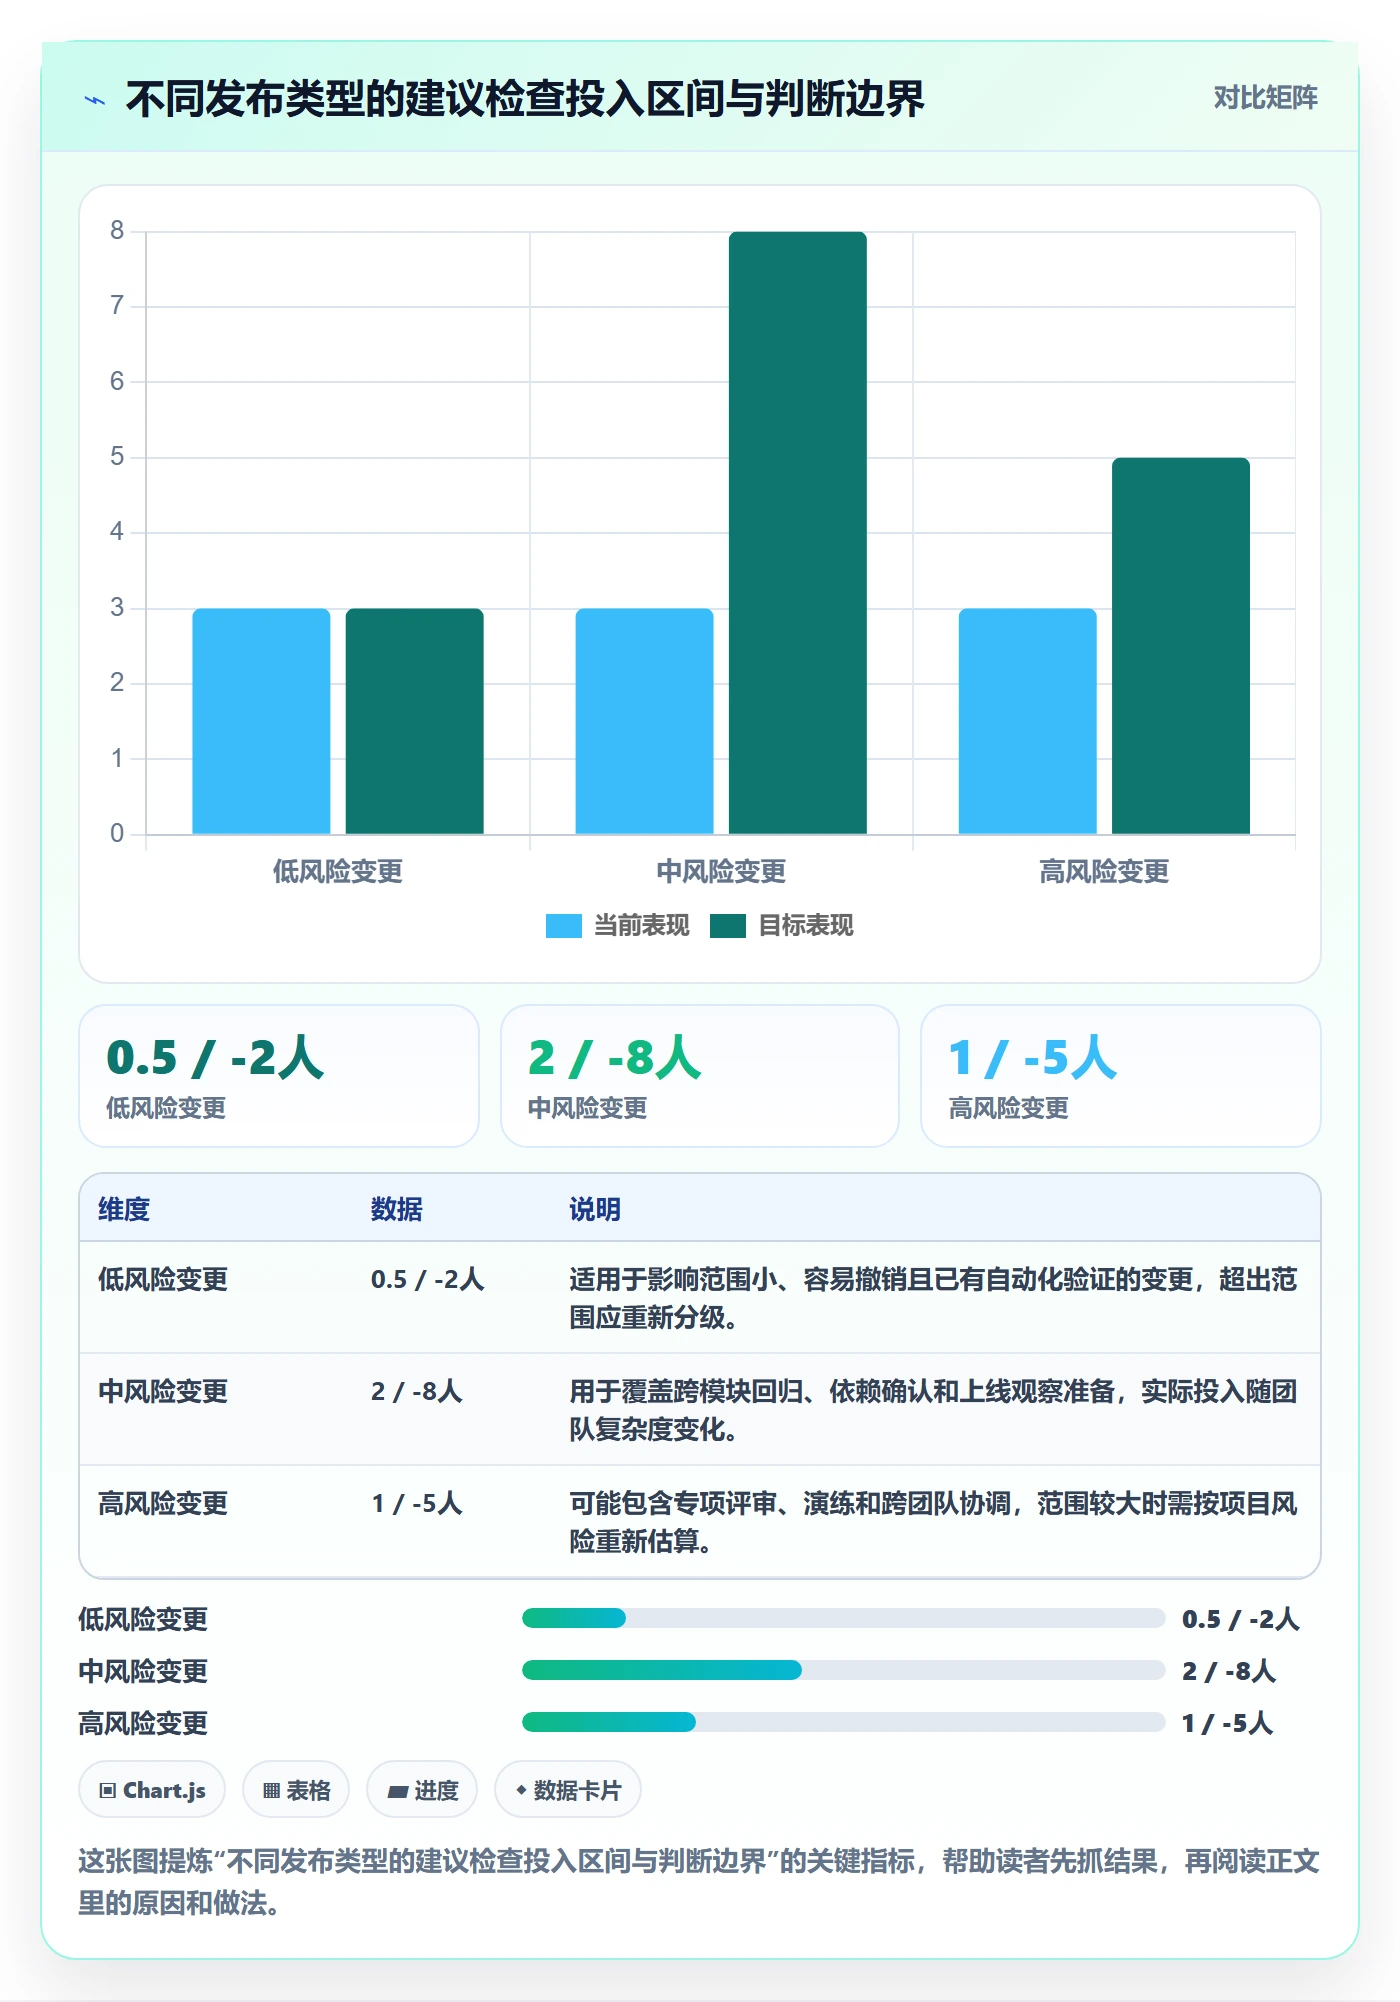Click the 低风险变更 target bar in chart

pos(415,721)
